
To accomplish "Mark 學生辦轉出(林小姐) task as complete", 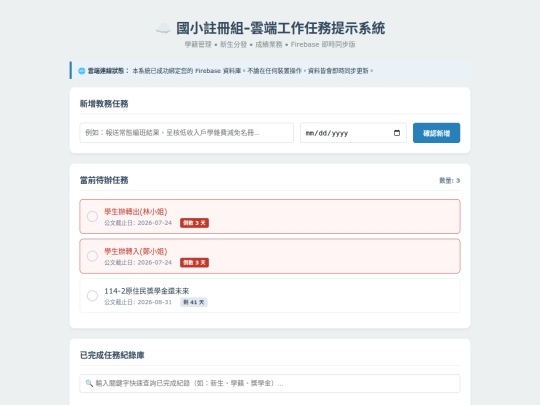I will click(92, 216).
